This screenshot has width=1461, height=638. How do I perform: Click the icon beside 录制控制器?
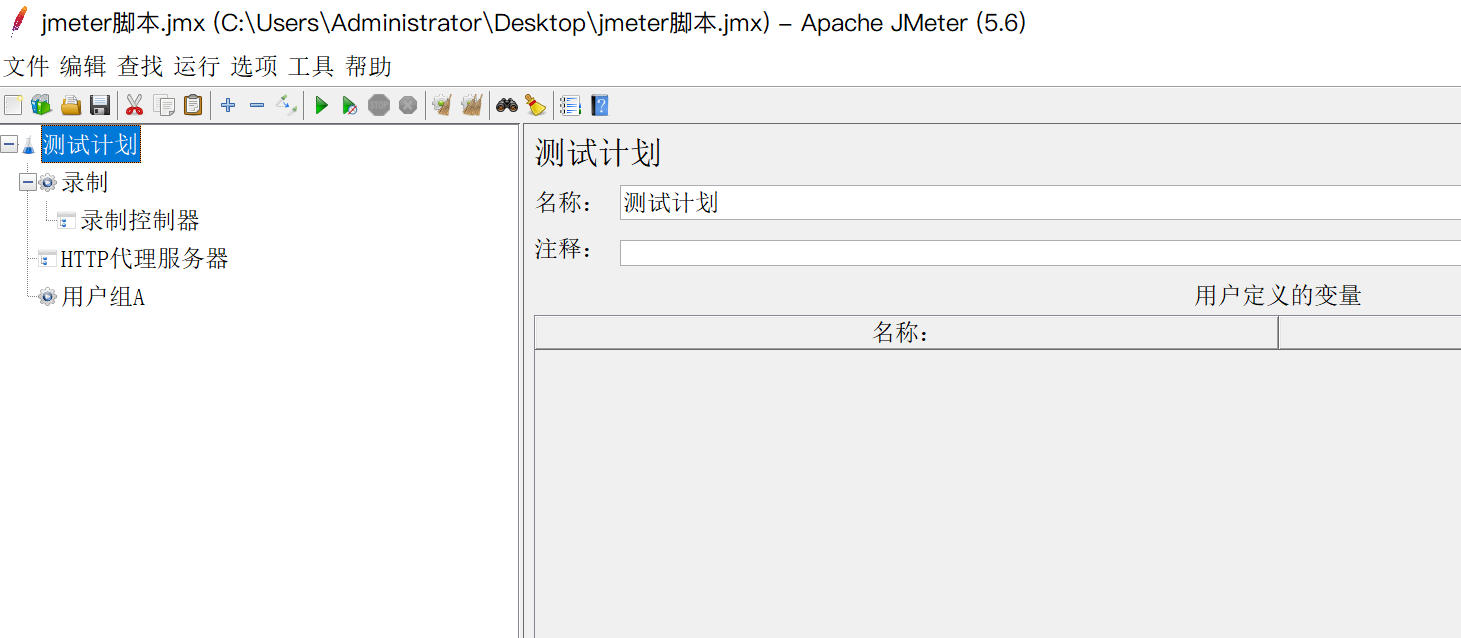67,221
